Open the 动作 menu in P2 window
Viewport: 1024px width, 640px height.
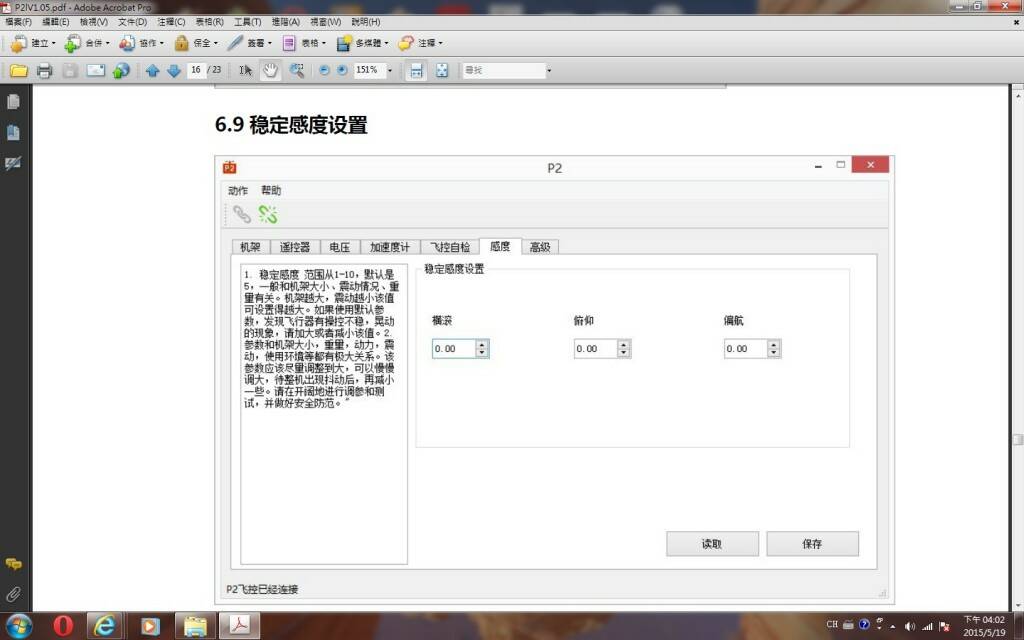[238, 191]
